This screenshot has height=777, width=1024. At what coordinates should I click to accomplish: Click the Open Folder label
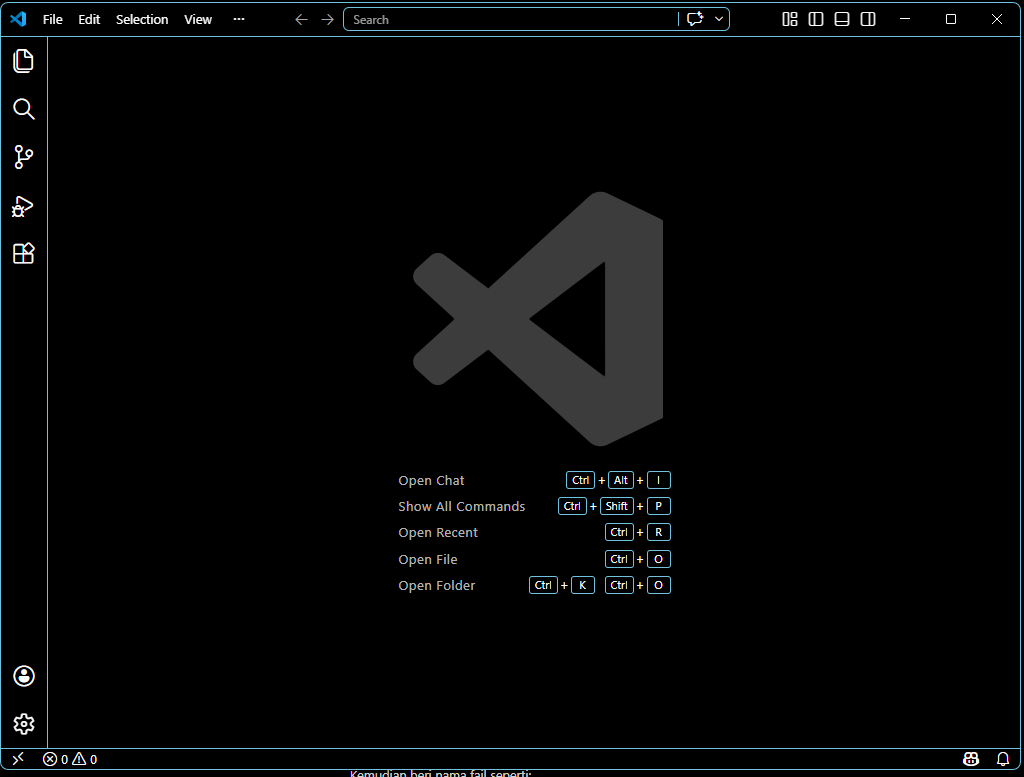click(437, 586)
